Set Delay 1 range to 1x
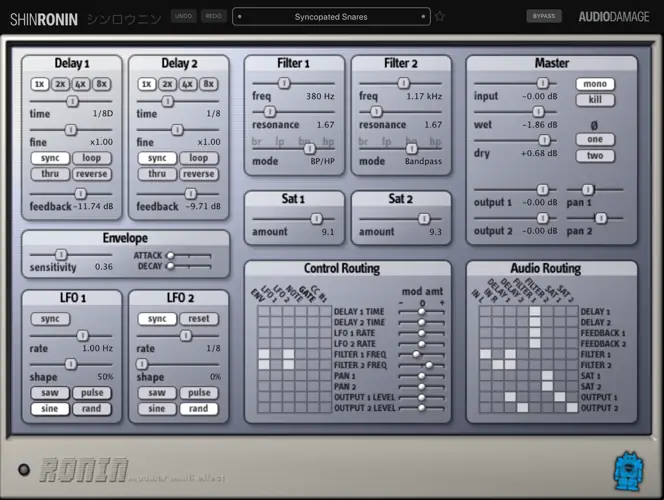664x500 pixels. (x=39, y=84)
